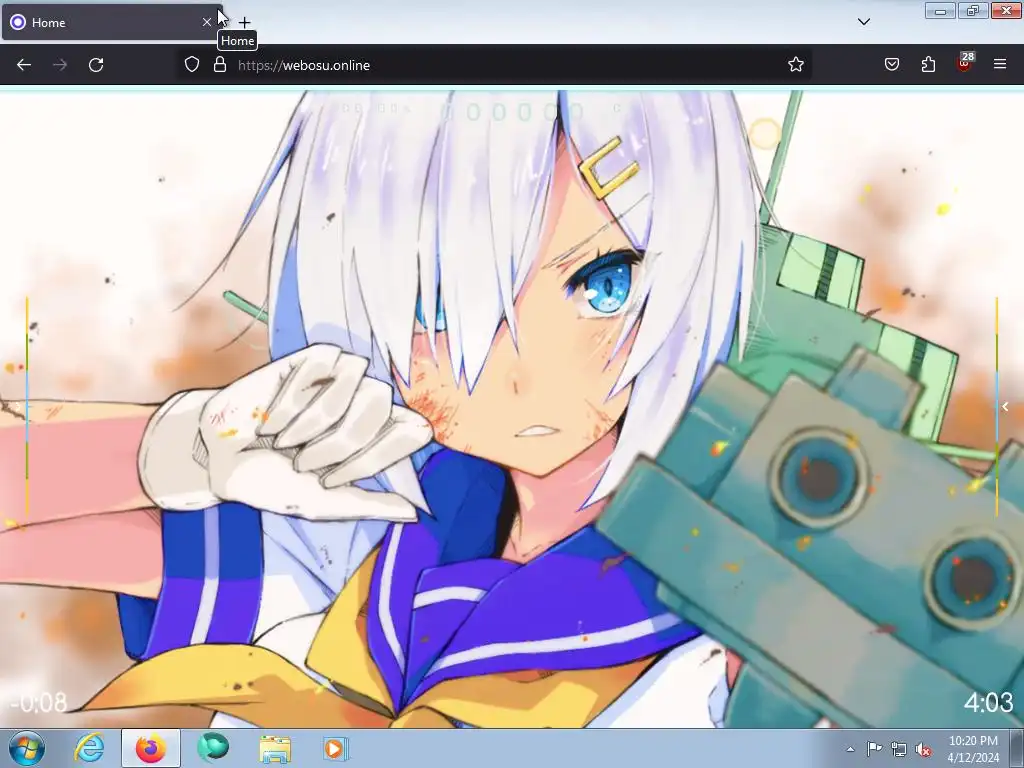Click the 4:03 song duration
The image size is (1024, 768).
pos(989,703)
